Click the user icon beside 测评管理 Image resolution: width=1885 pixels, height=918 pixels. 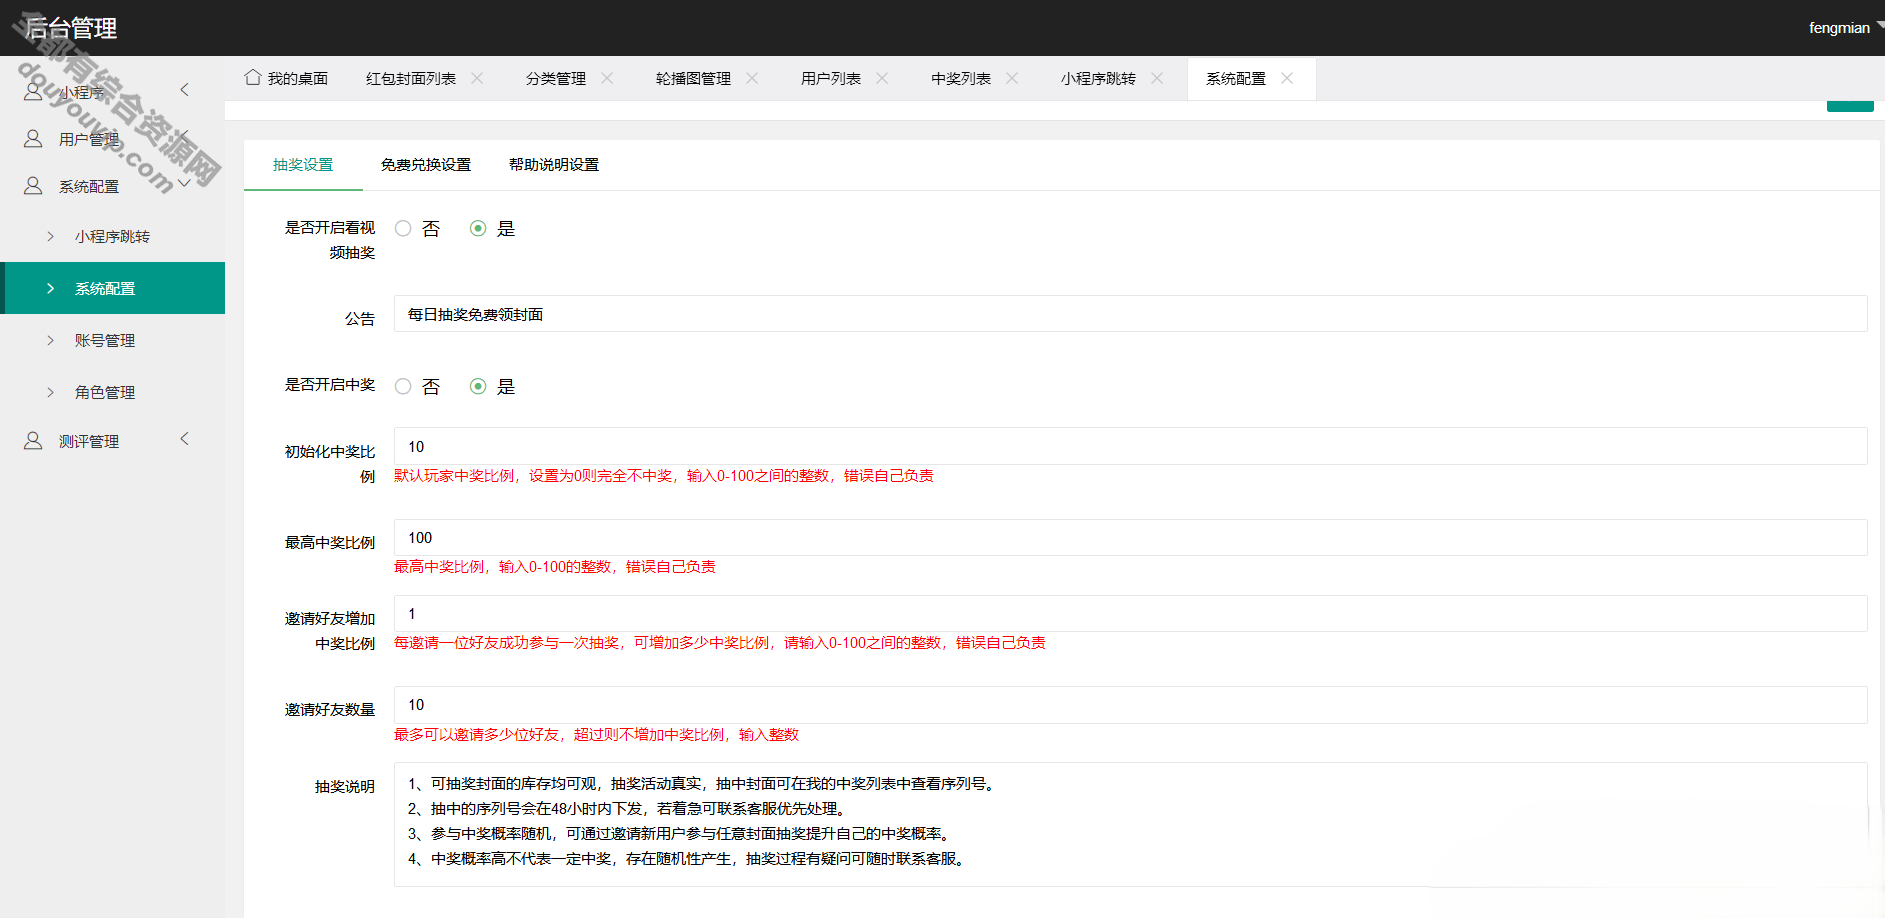(x=33, y=441)
